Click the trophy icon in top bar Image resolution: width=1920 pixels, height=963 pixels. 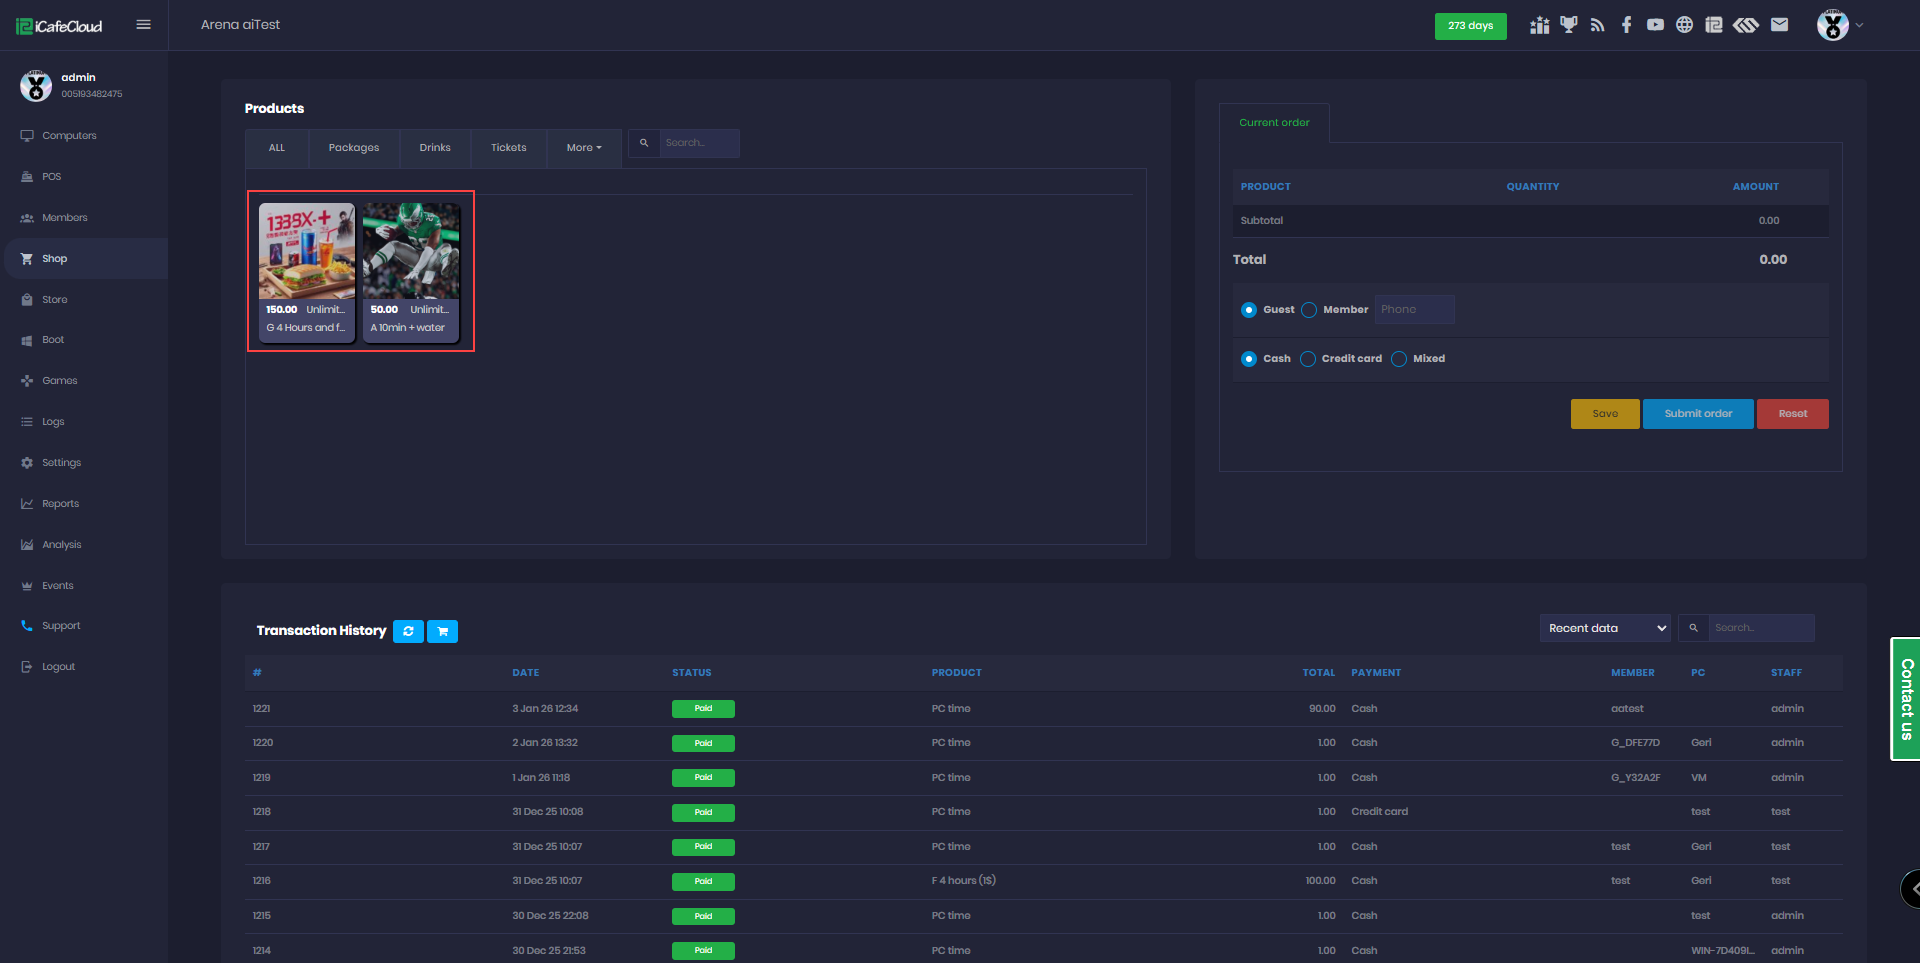click(x=1568, y=25)
